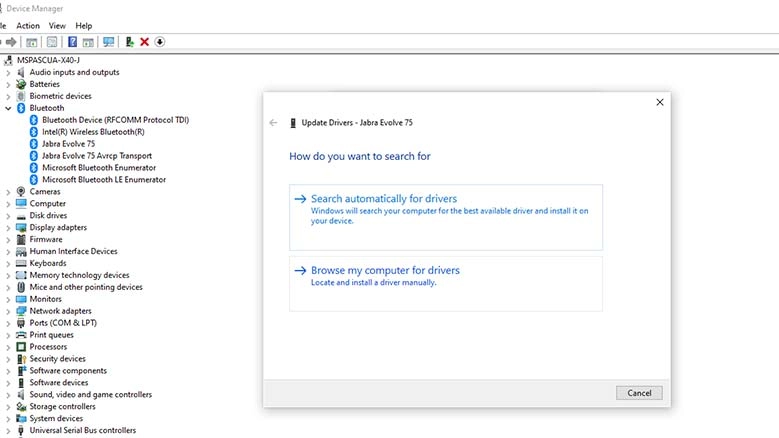The width and height of the screenshot is (779, 438).
Task: Expand the System devices node
Action: (8, 419)
